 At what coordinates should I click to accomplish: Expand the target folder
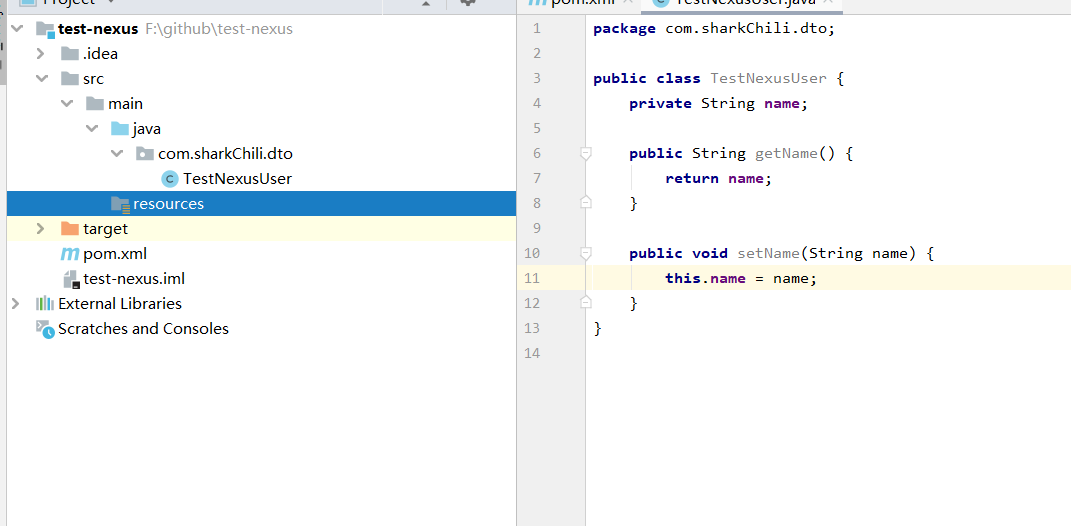coord(41,229)
